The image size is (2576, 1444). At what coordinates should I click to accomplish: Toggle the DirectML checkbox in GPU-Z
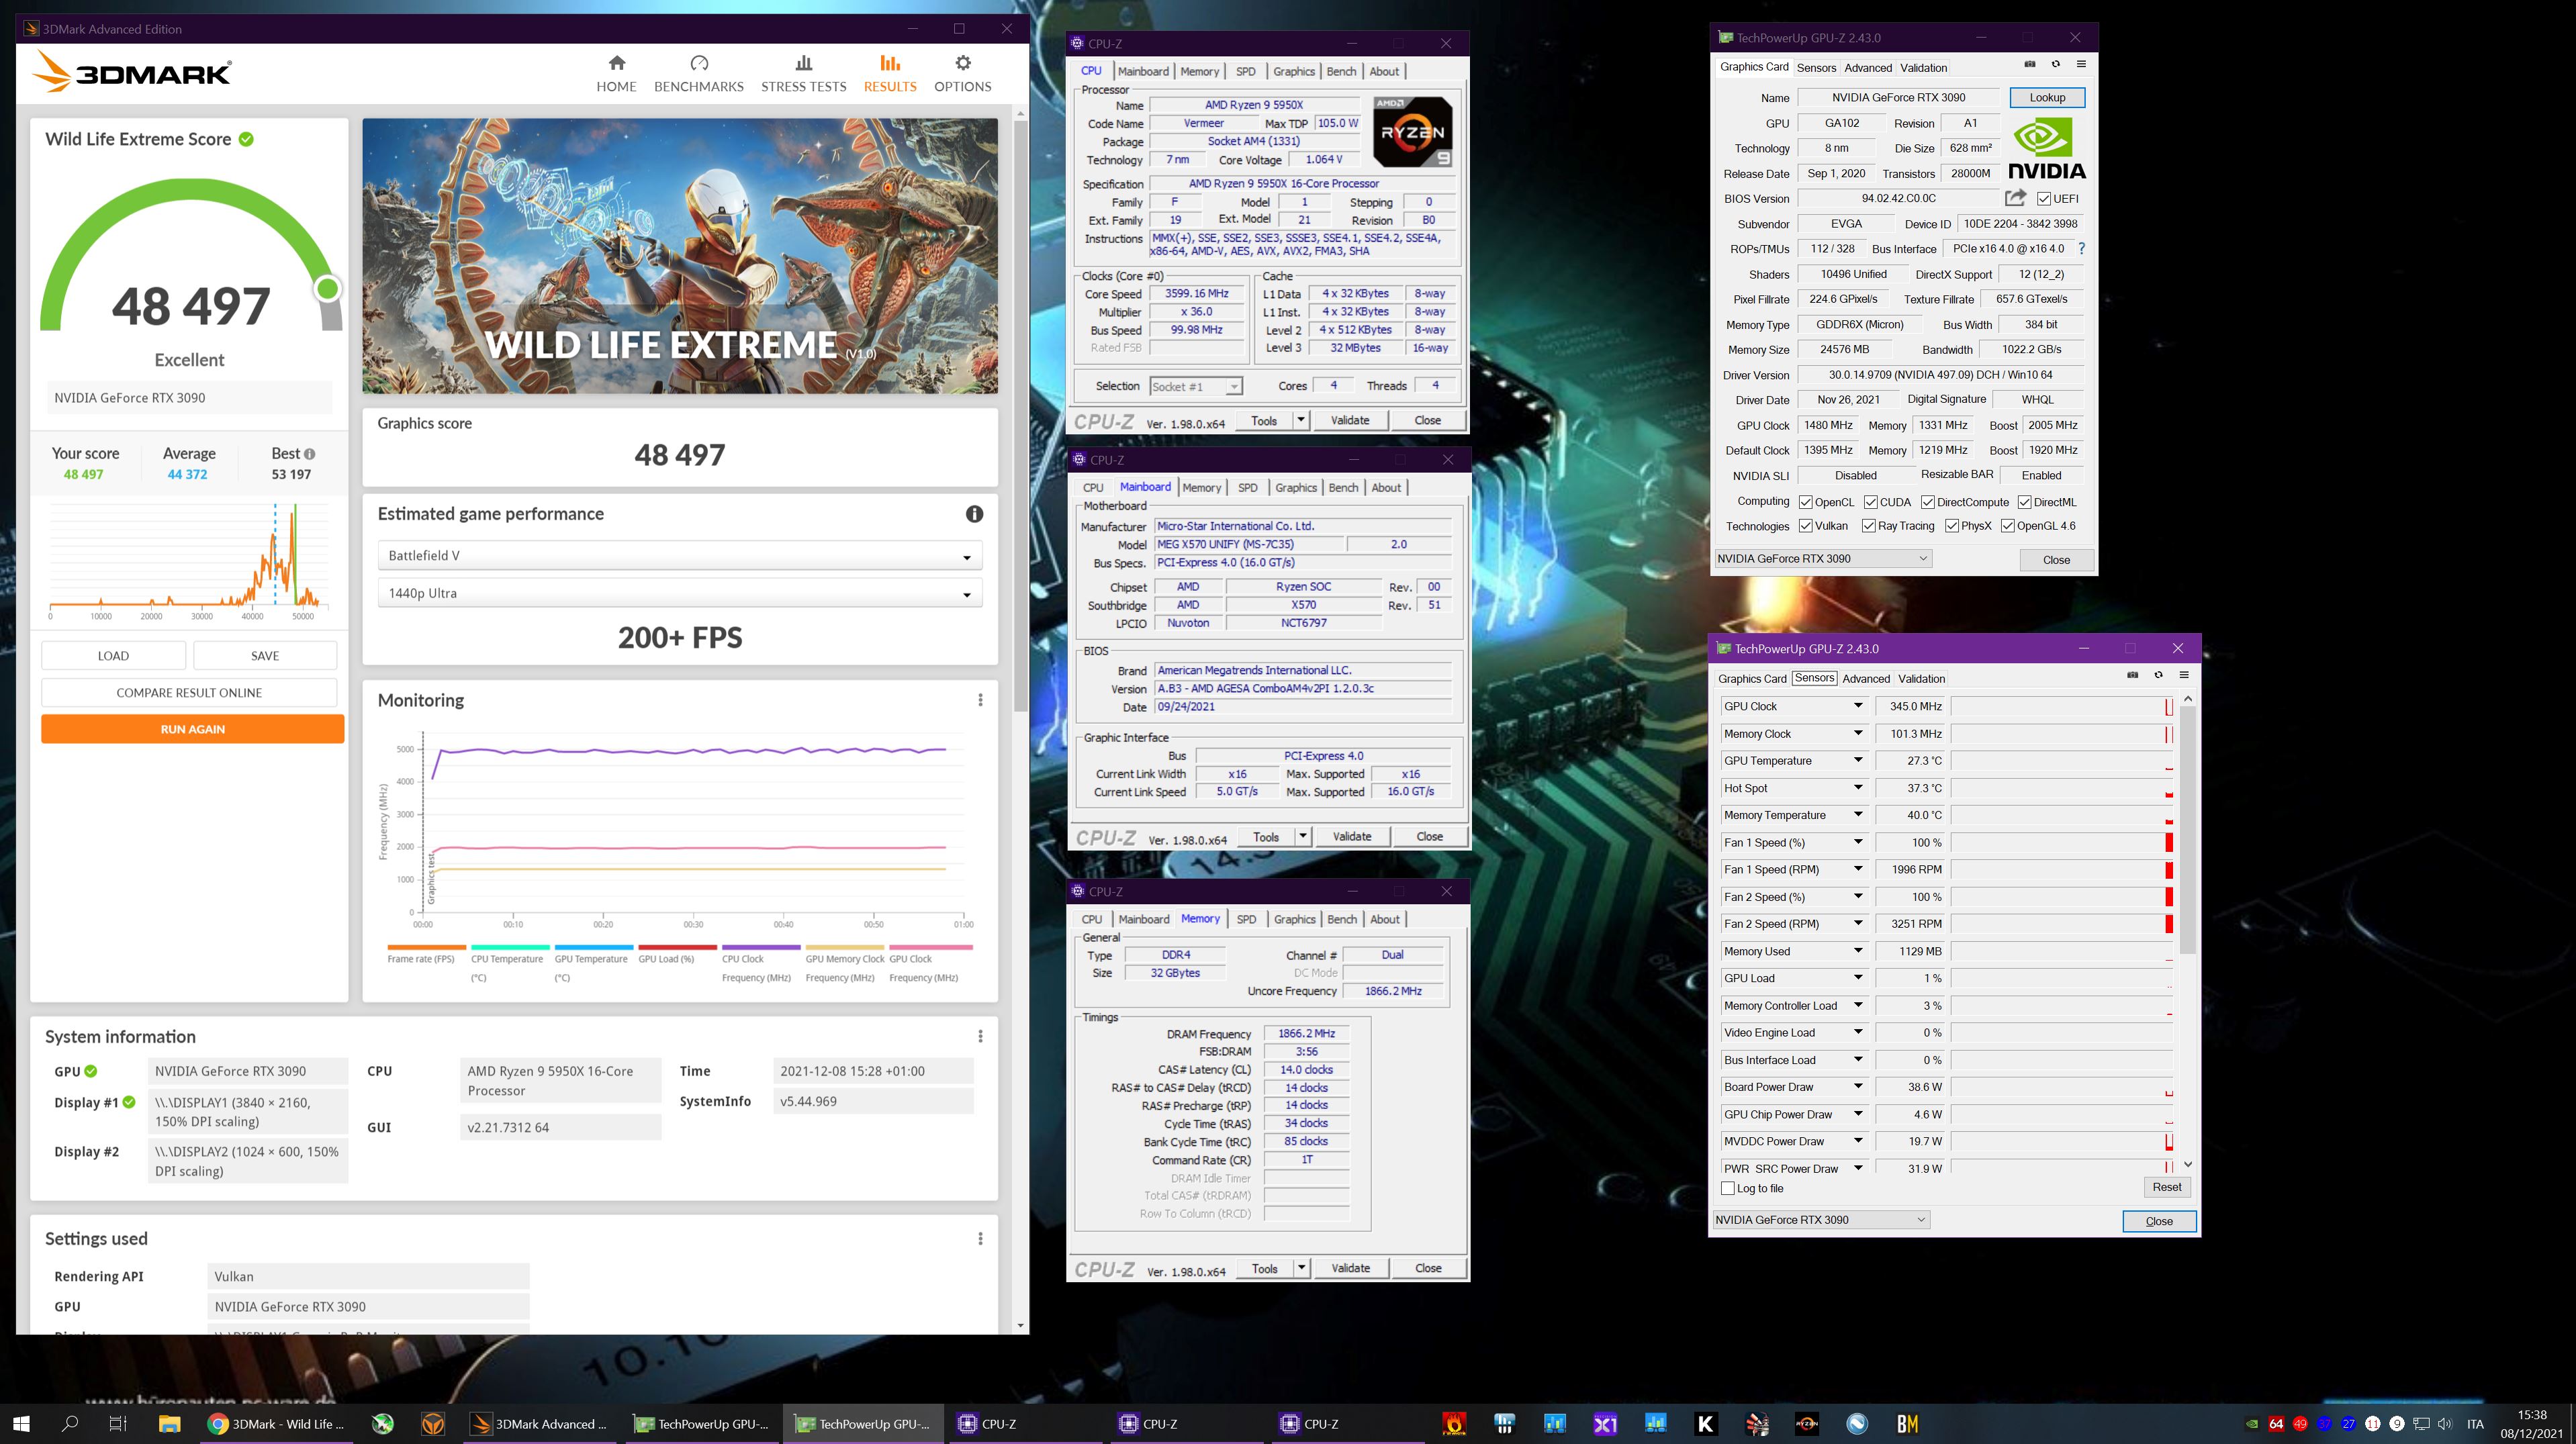coord(2024,502)
